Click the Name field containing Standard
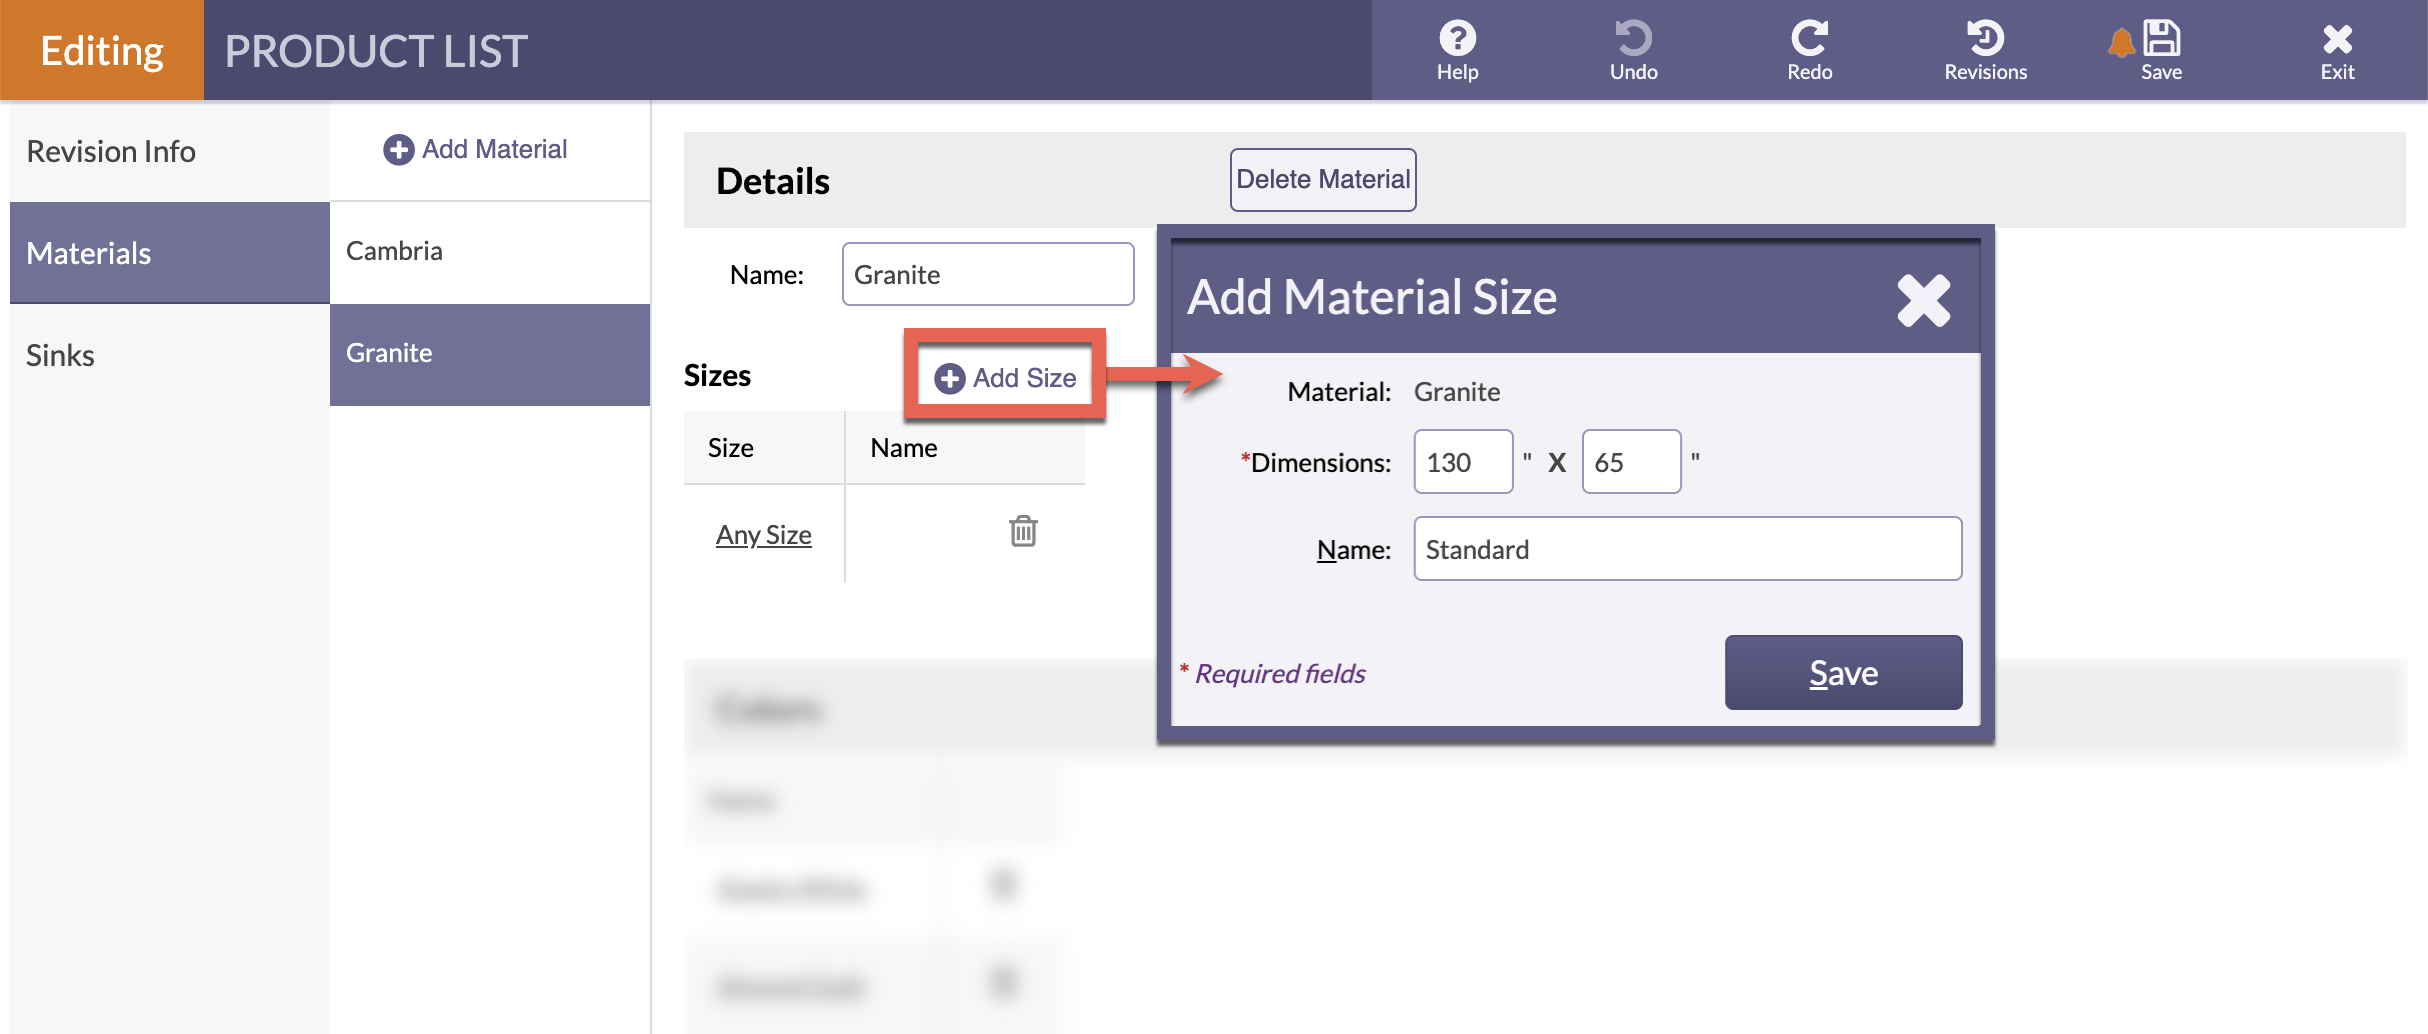Viewport: 2428px width, 1034px height. (1687, 549)
